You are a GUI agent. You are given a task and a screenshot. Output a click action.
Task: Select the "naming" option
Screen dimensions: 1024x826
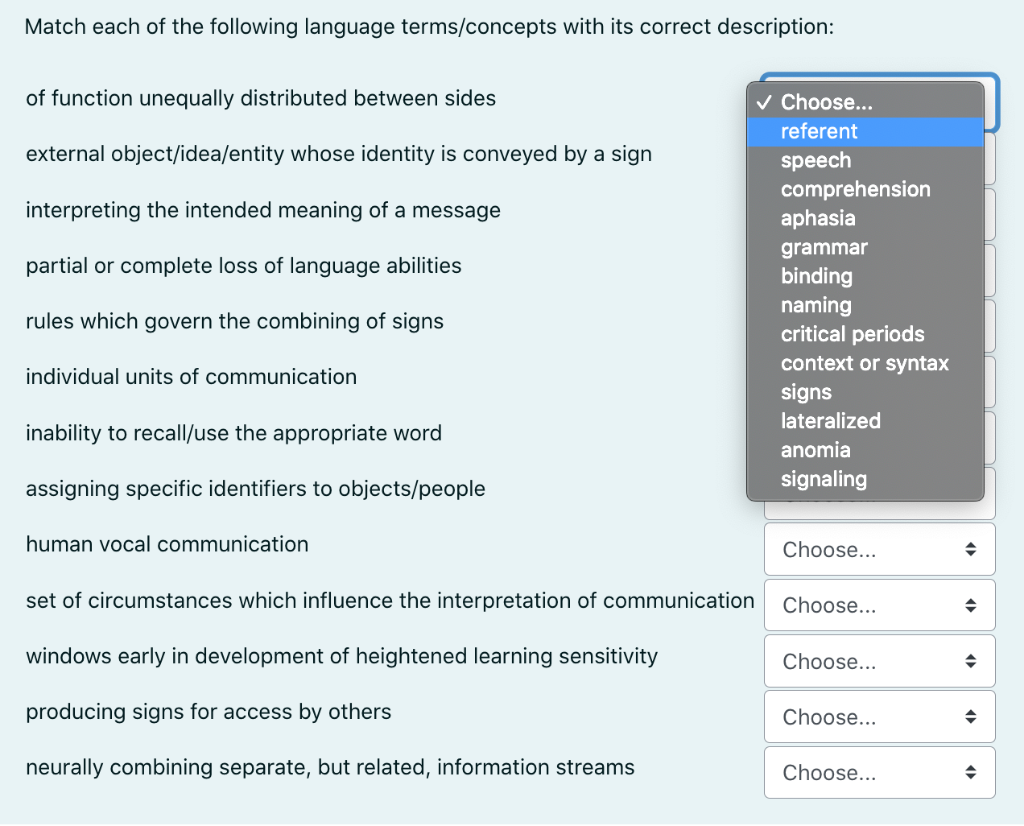[816, 305]
